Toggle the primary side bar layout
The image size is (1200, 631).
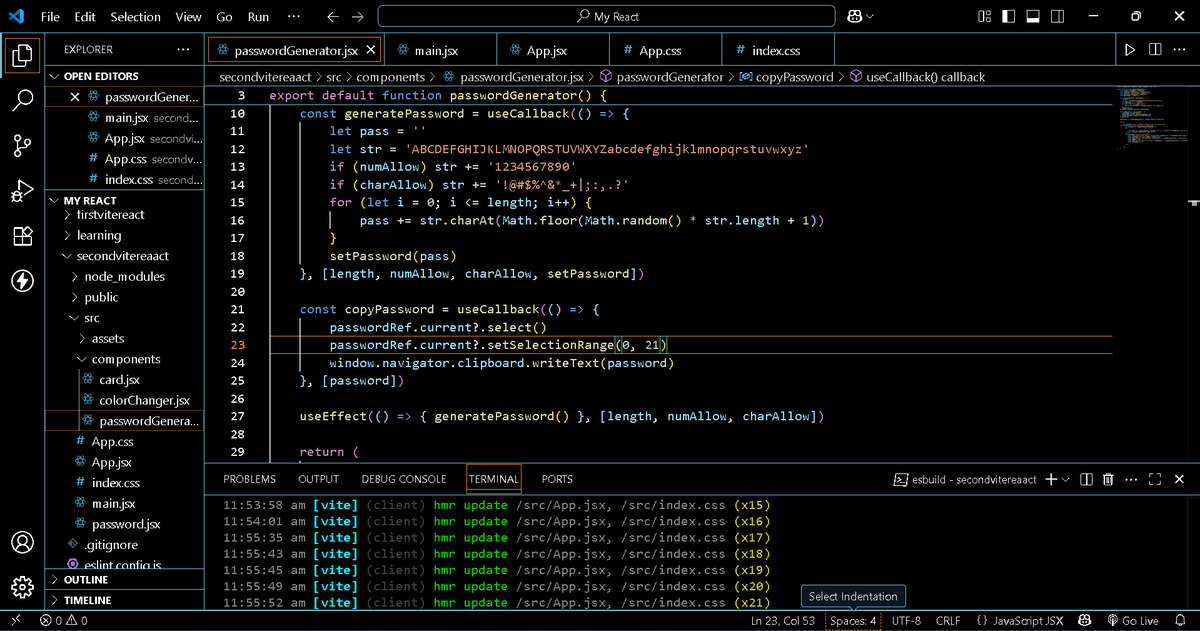click(1008, 17)
